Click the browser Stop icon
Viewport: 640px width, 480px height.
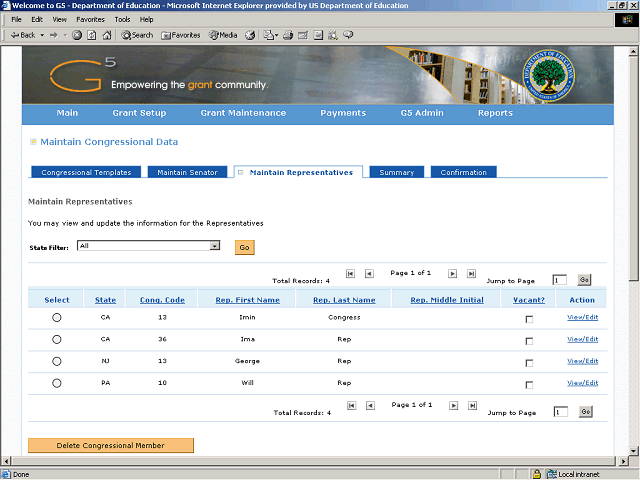pyautogui.click(x=77, y=35)
